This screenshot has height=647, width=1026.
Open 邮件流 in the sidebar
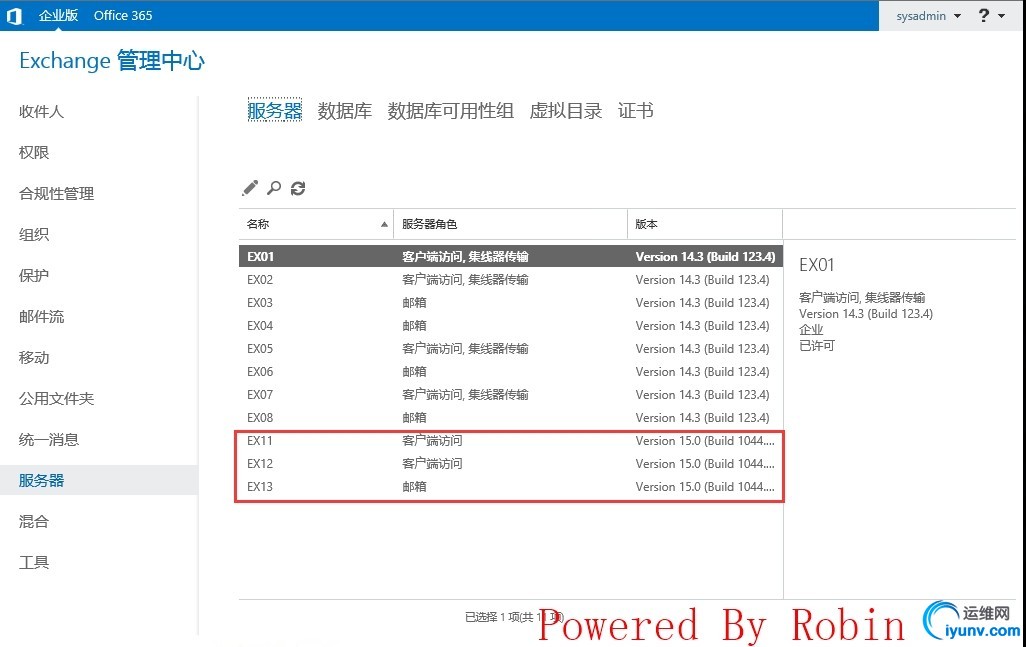coord(41,317)
